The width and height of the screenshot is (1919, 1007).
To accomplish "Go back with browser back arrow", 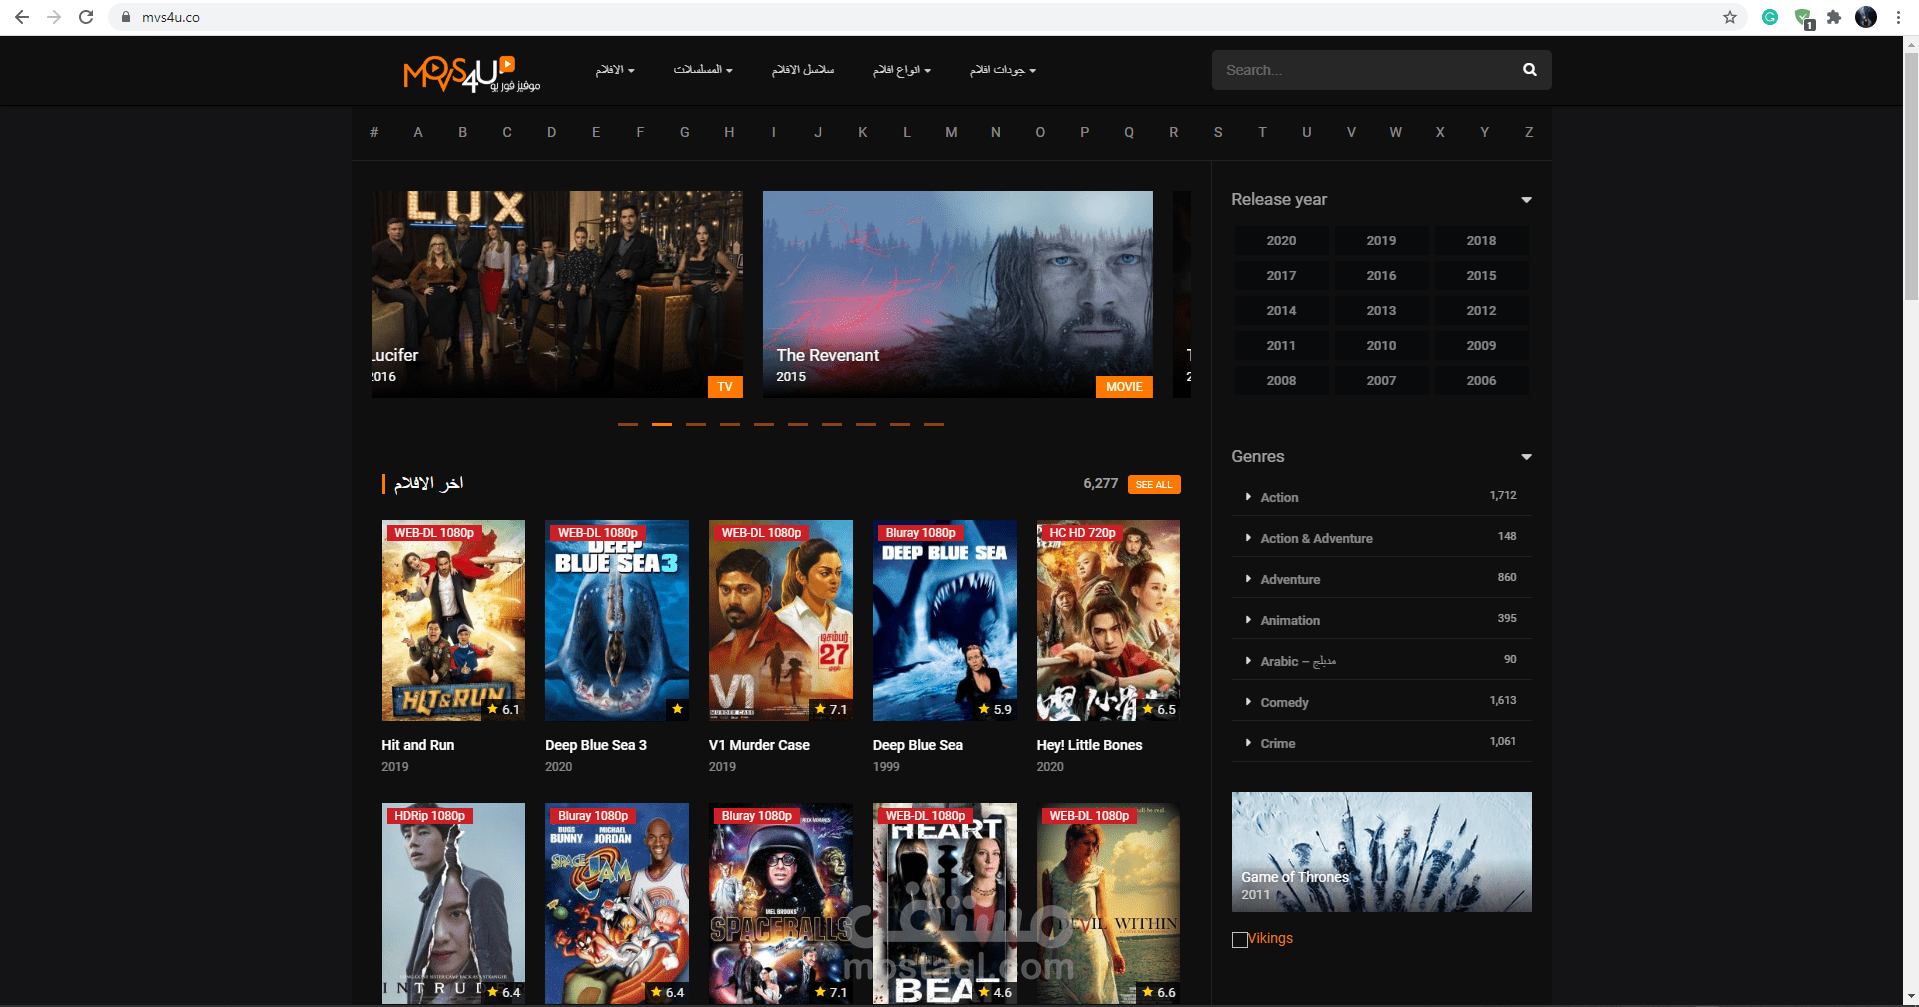I will tap(22, 17).
